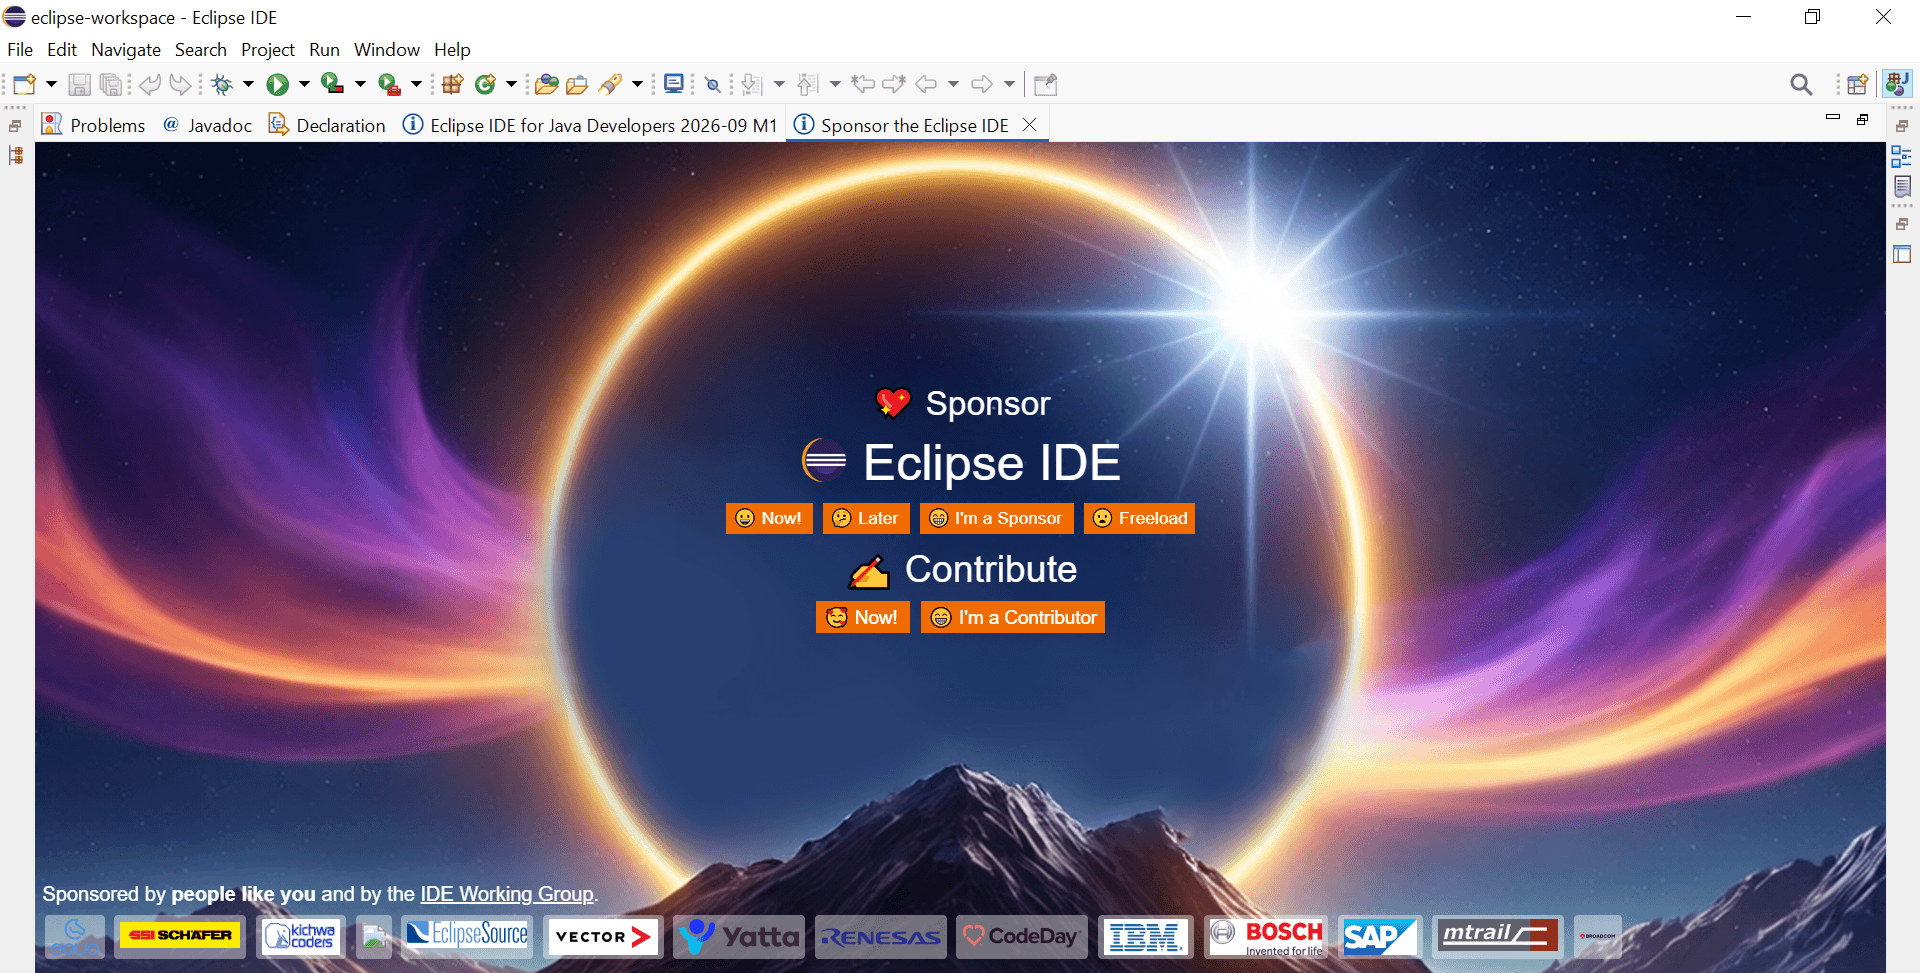Click the Redo arrow in the toolbar
Screen dimensions: 1920x973
(180, 84)
